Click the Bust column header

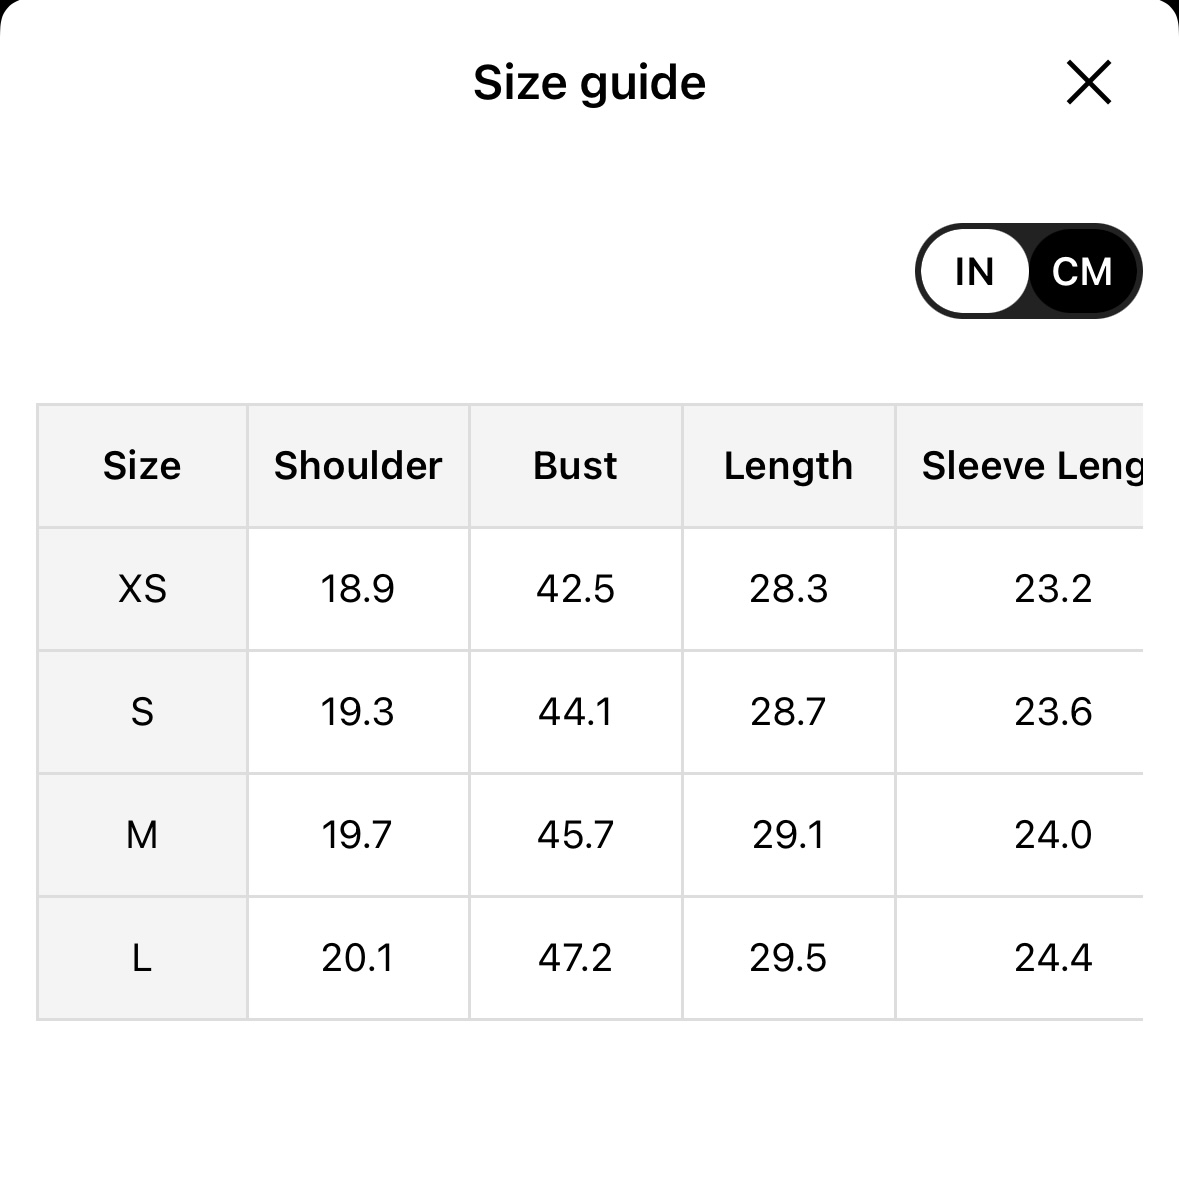tap(575, 466)
